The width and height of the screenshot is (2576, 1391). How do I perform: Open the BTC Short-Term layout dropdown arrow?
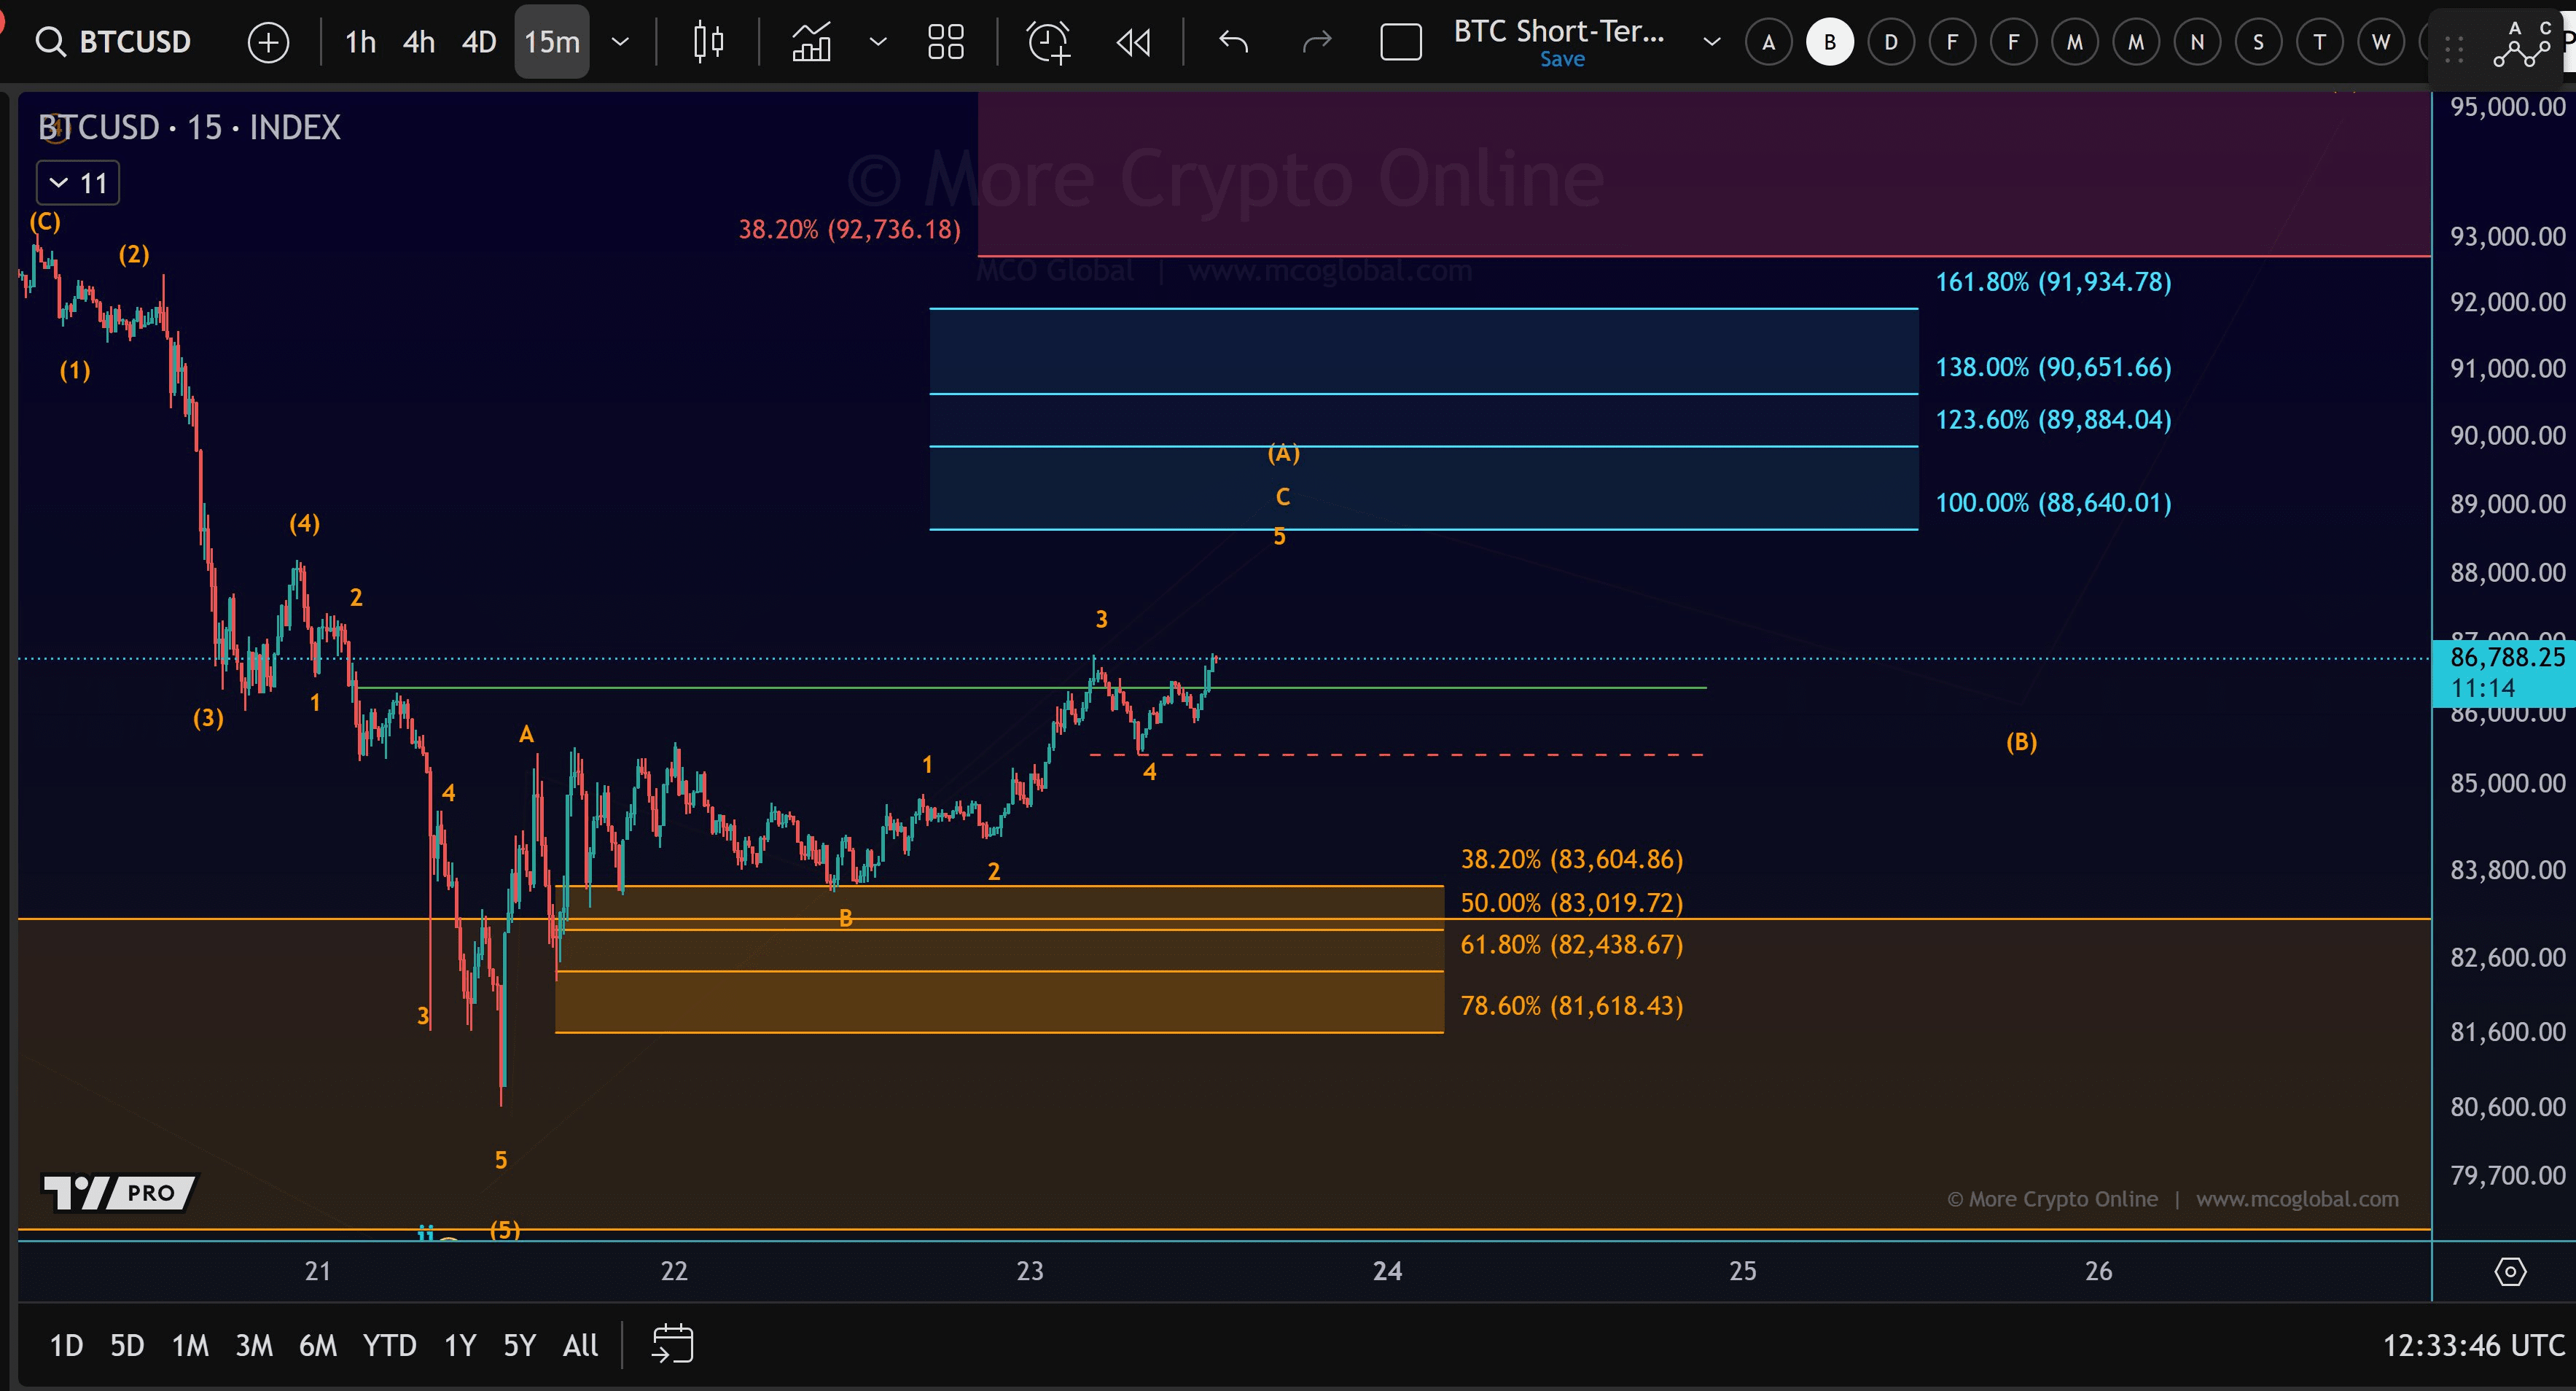coord(1711,42)
